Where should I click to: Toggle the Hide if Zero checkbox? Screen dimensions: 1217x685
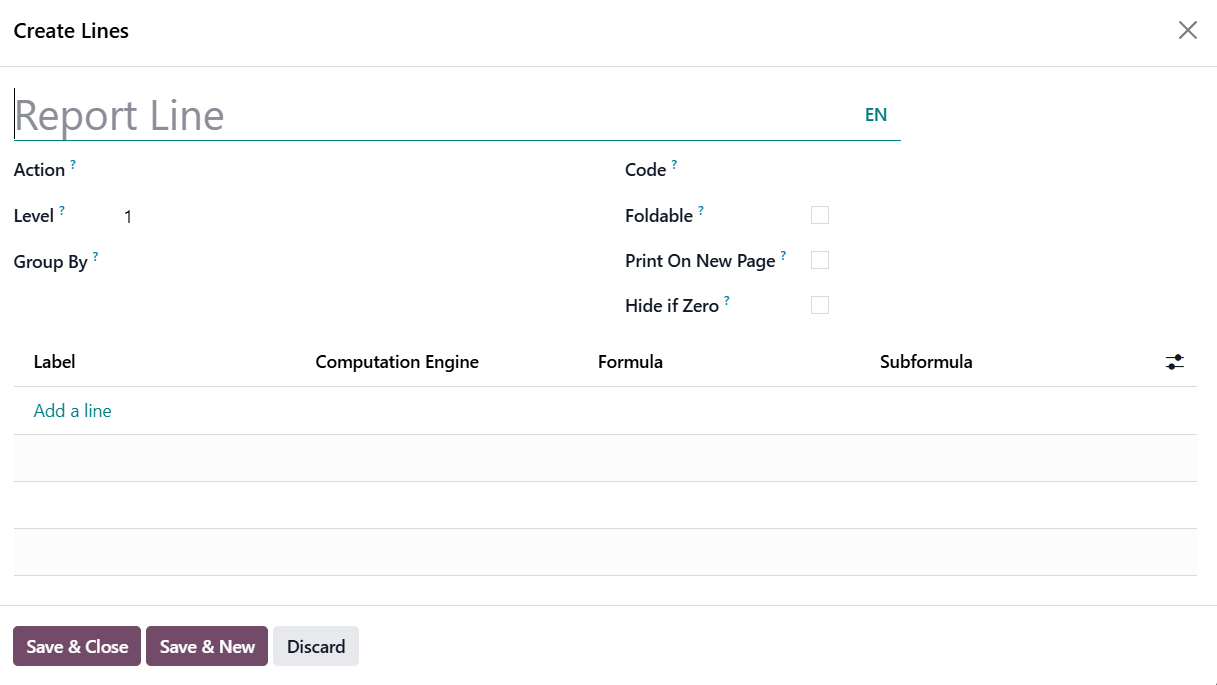pos(820,305)
